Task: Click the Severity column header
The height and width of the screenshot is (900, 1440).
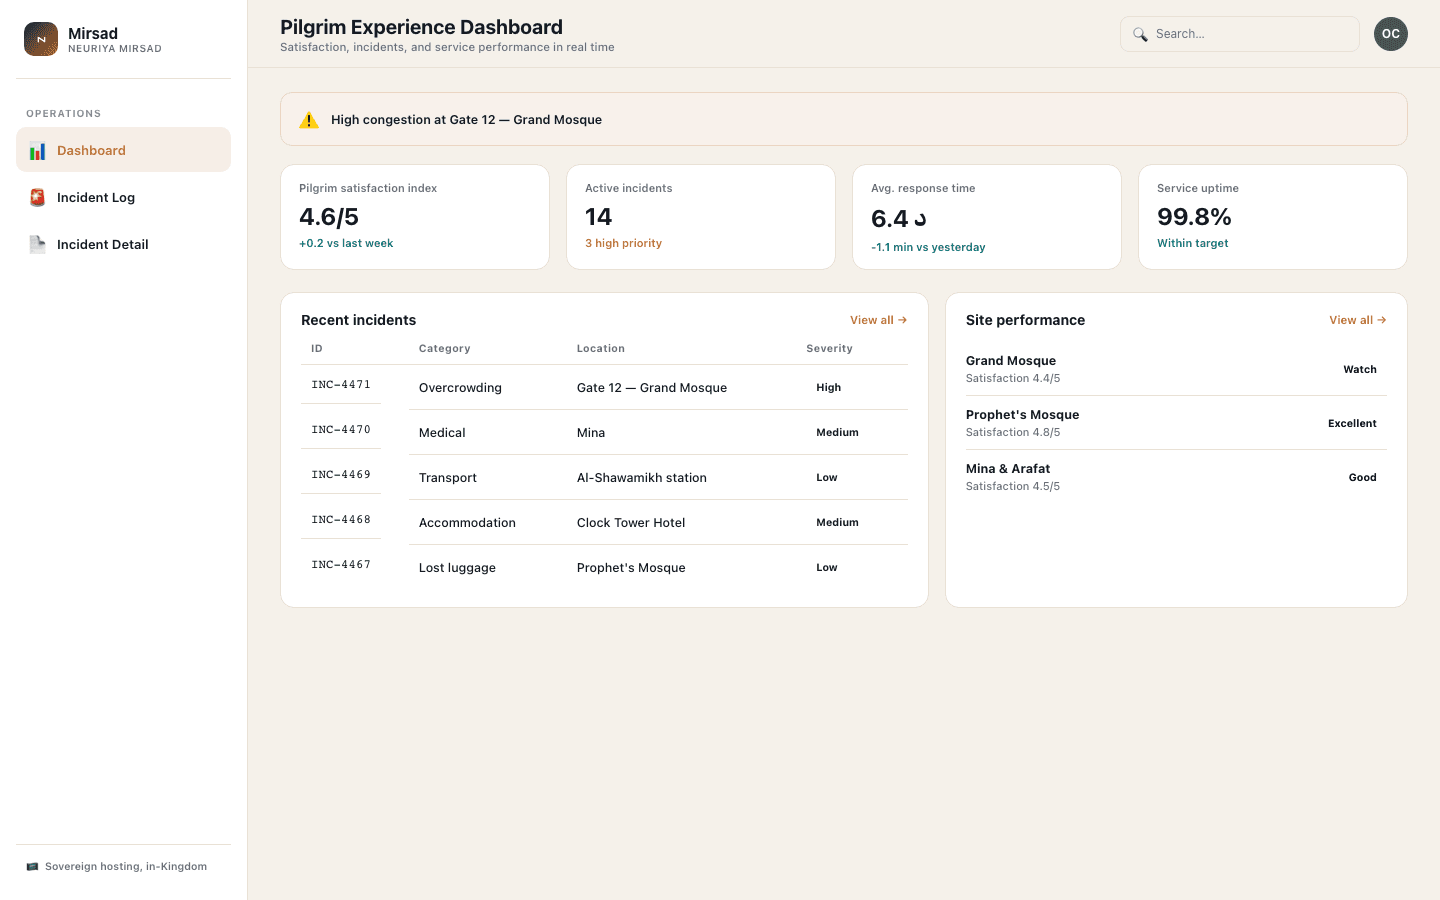Action: click(x=830, y=349)
